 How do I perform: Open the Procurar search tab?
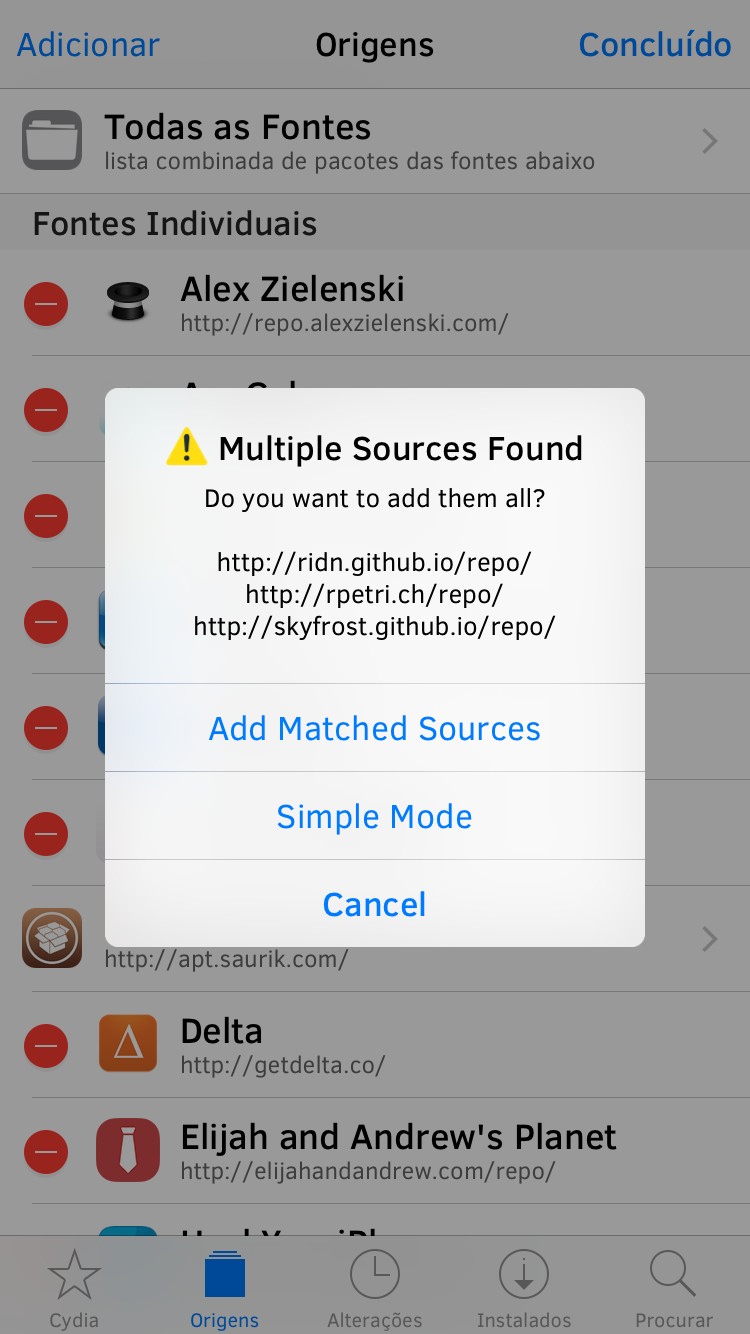(674, 1289)
